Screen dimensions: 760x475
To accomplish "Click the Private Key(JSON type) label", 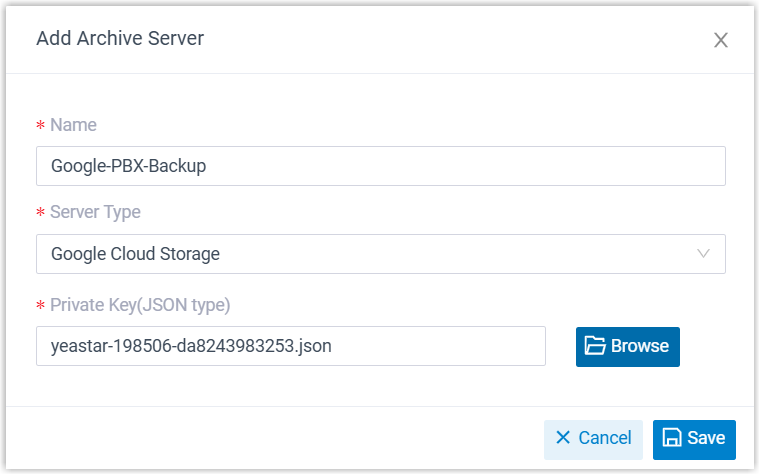I will coord(140,305).
